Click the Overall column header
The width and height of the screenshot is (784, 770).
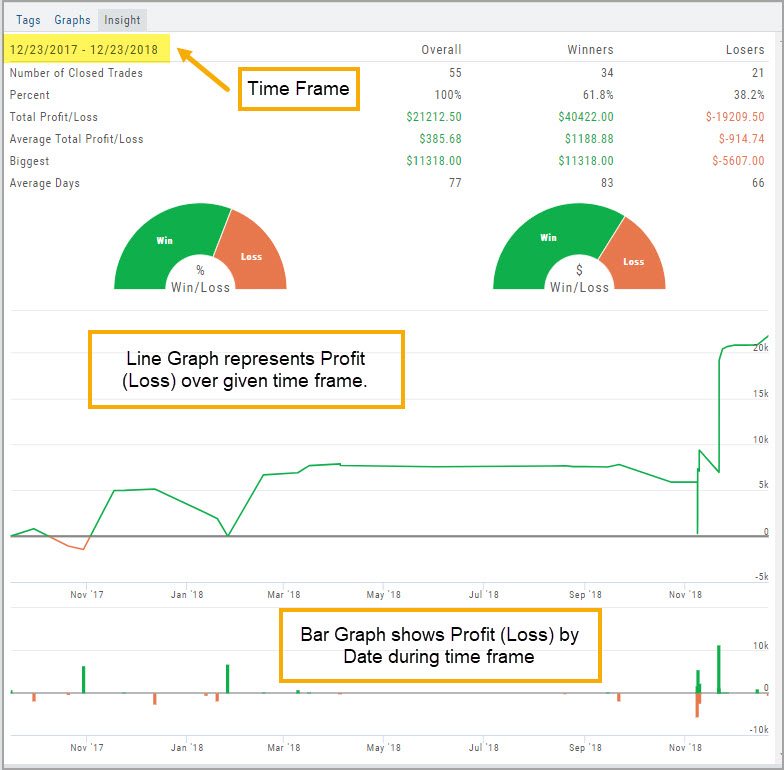[441, 50]
